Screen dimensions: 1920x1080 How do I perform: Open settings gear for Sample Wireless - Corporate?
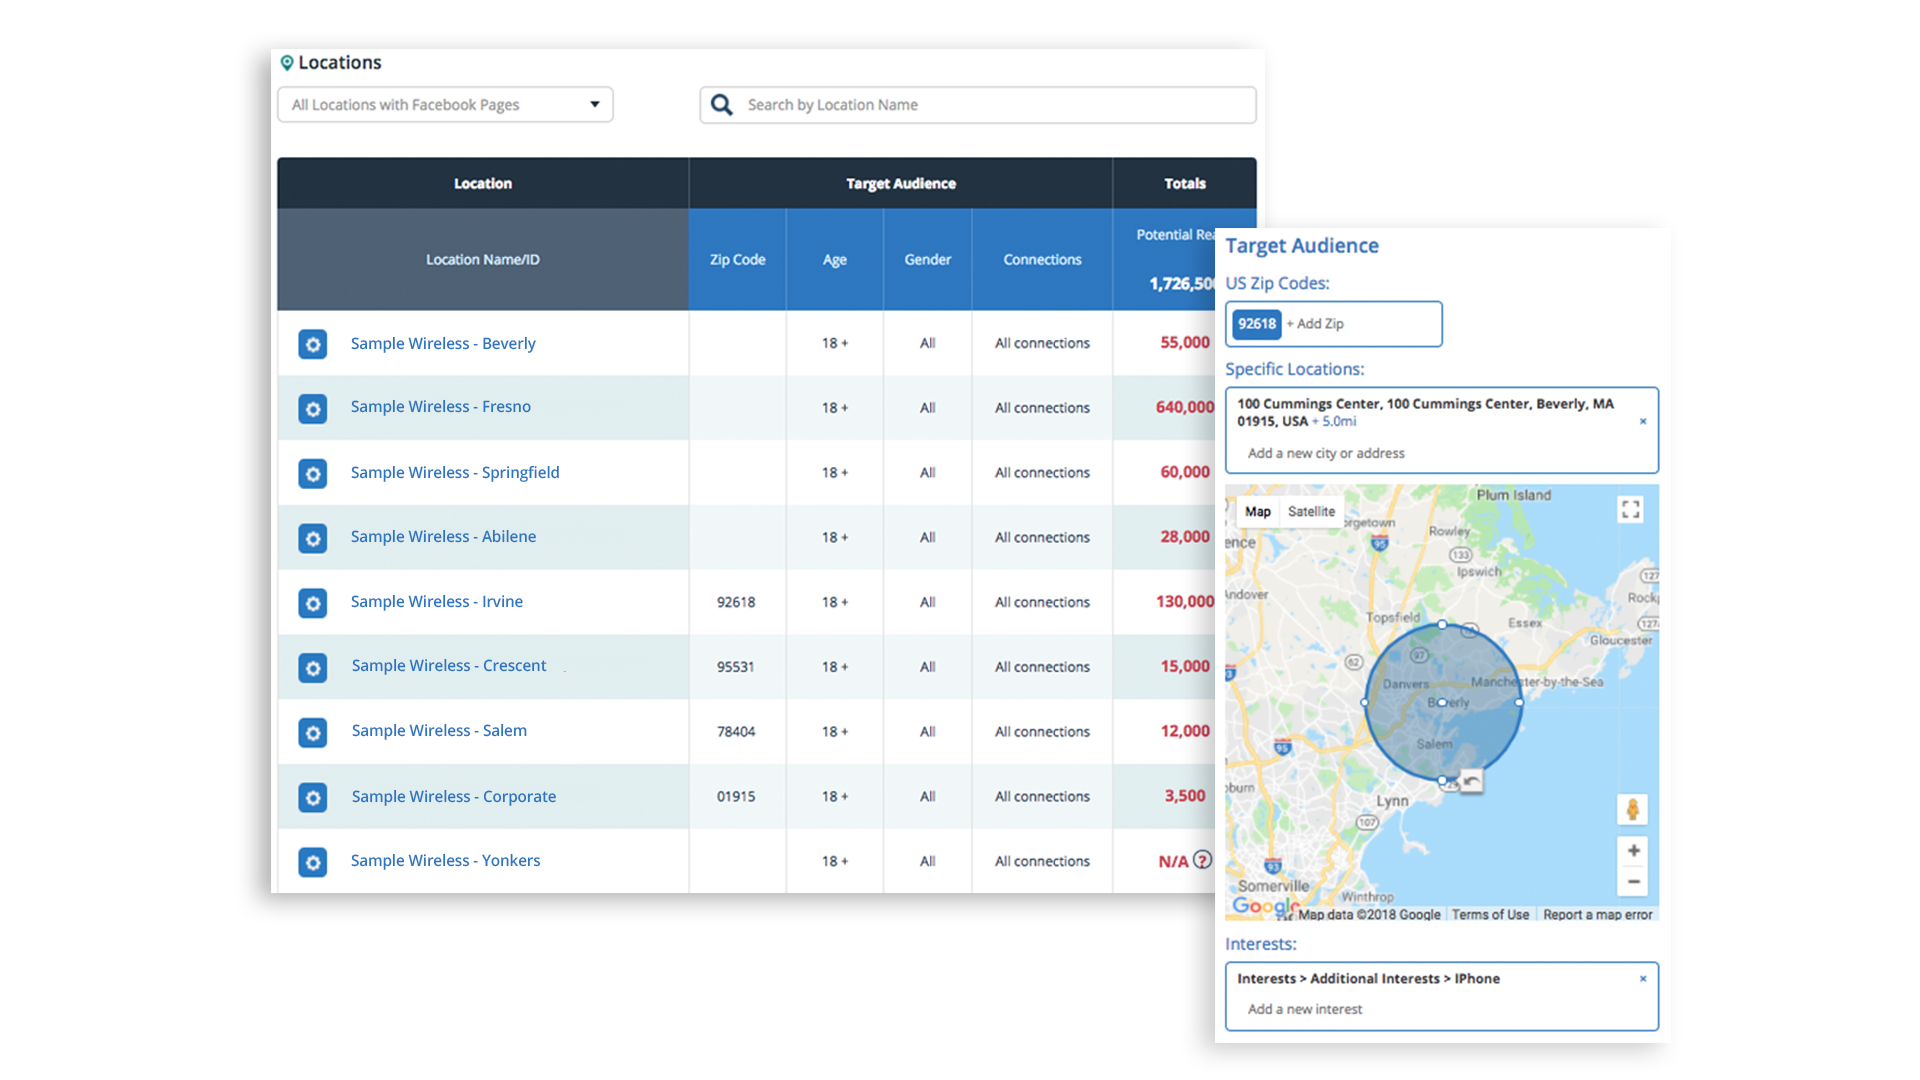[313, 797]
